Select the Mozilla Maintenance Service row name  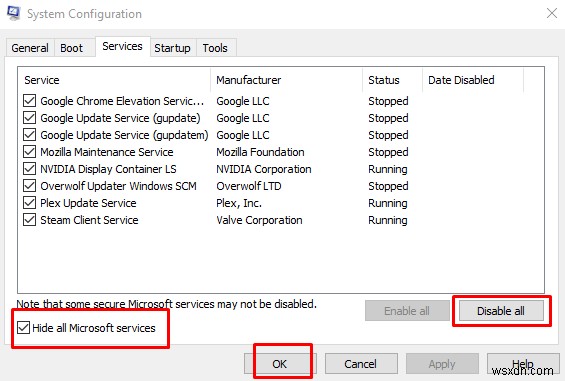point(107,152)
